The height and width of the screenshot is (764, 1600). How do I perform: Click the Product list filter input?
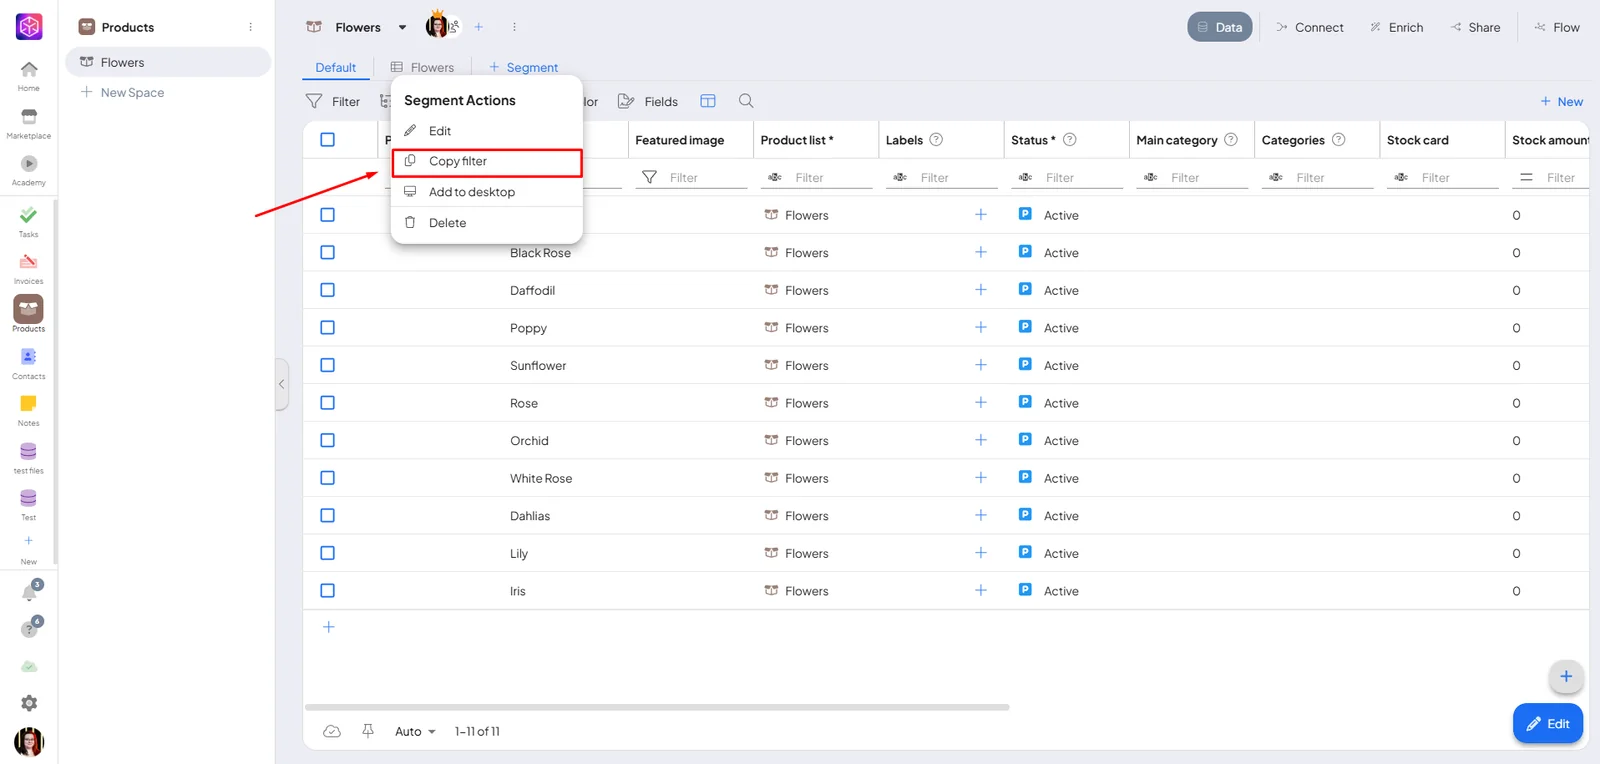click(834, 178)
